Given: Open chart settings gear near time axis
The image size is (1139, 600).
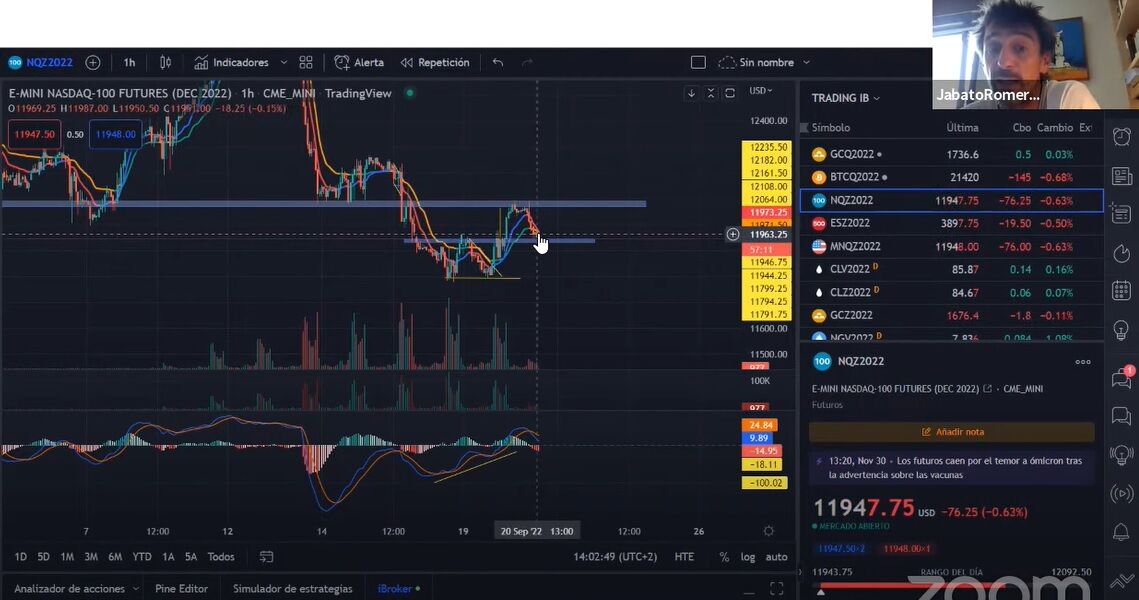Looking at the screenshot, I should point(769,531).
